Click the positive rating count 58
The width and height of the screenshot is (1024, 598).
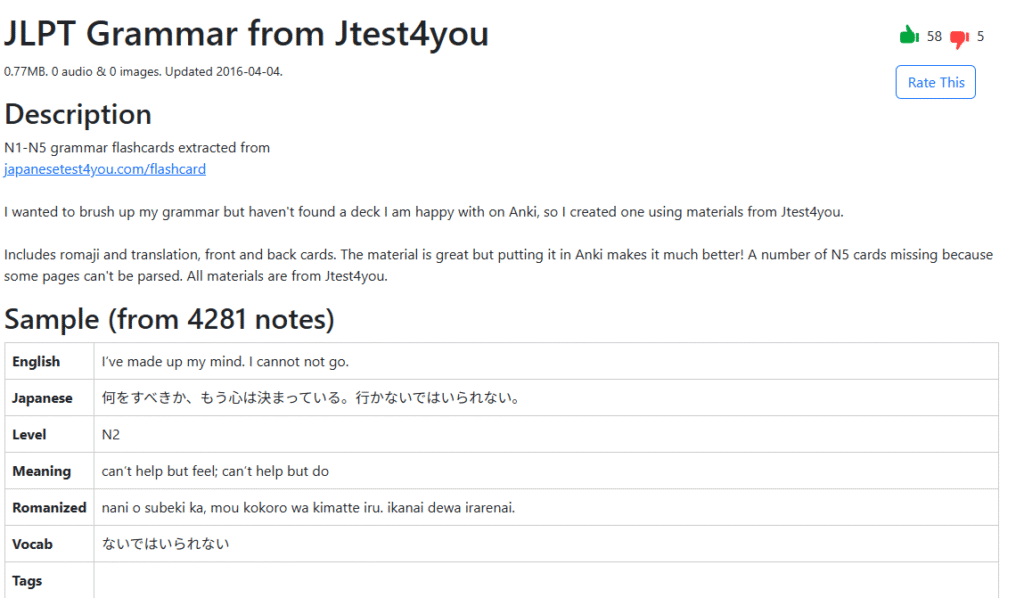[x=934, y=37]
